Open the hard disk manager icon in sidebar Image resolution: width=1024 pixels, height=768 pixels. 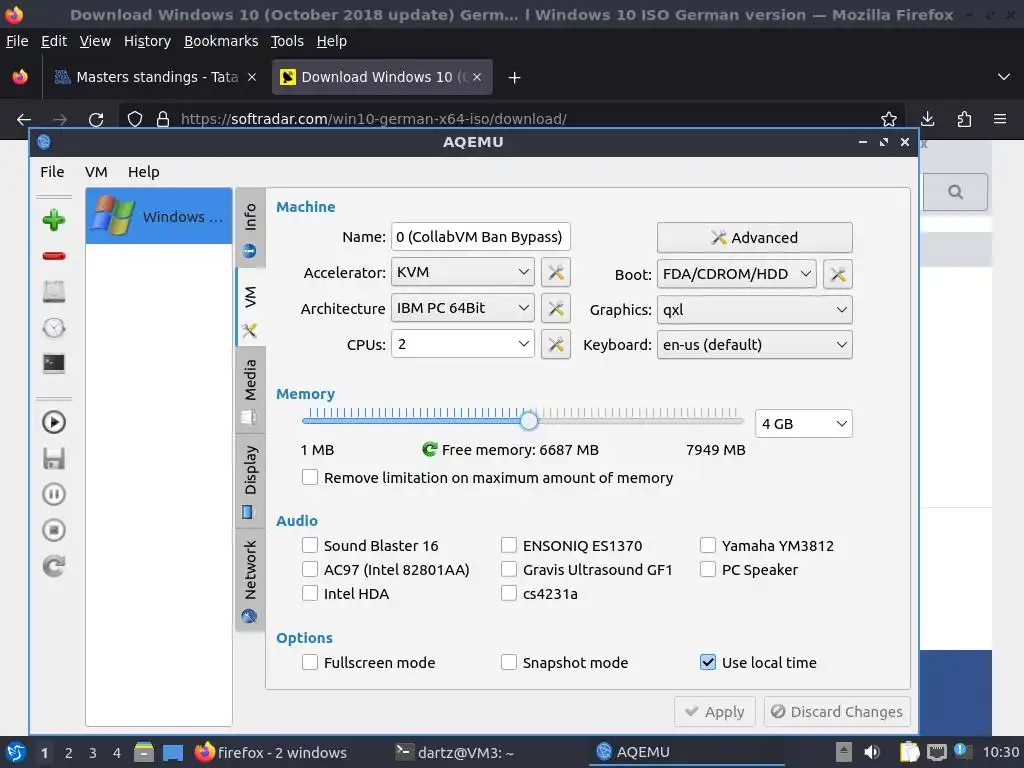coord(54,291)
